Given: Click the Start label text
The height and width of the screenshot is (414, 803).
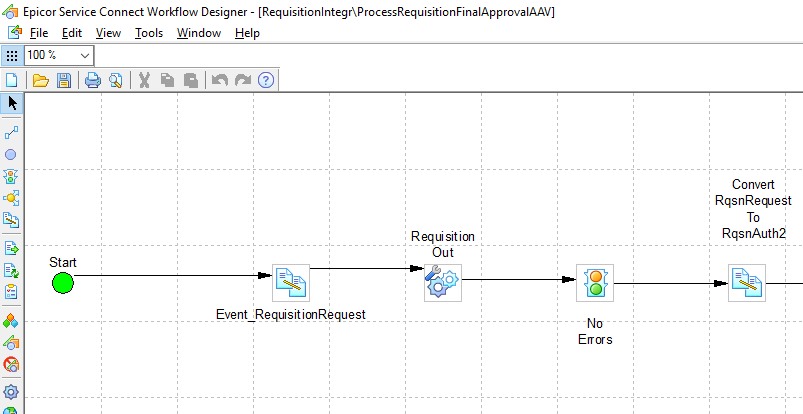Looking at the screenshot, I should pyautogui.click(x=63, y=262).
